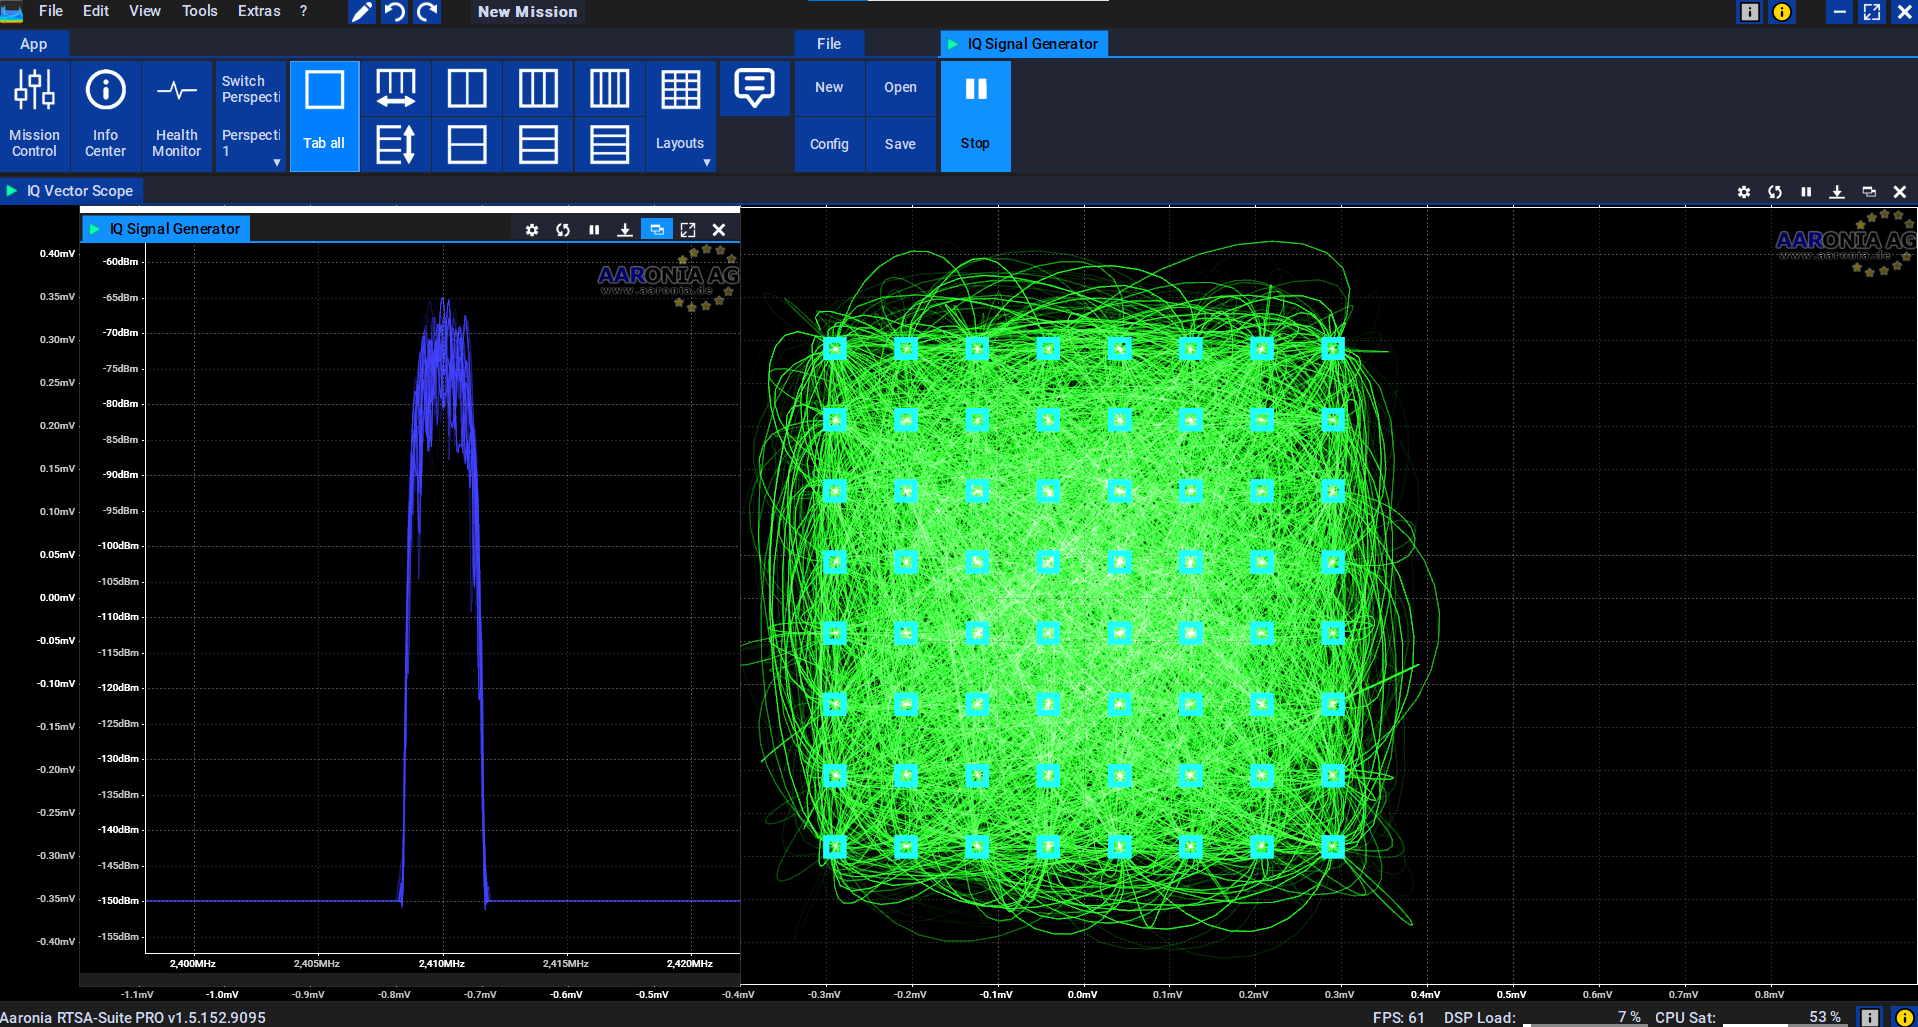Open the Config button
This screenshot has height=1027, width=1918.
(x=829, y=144)
